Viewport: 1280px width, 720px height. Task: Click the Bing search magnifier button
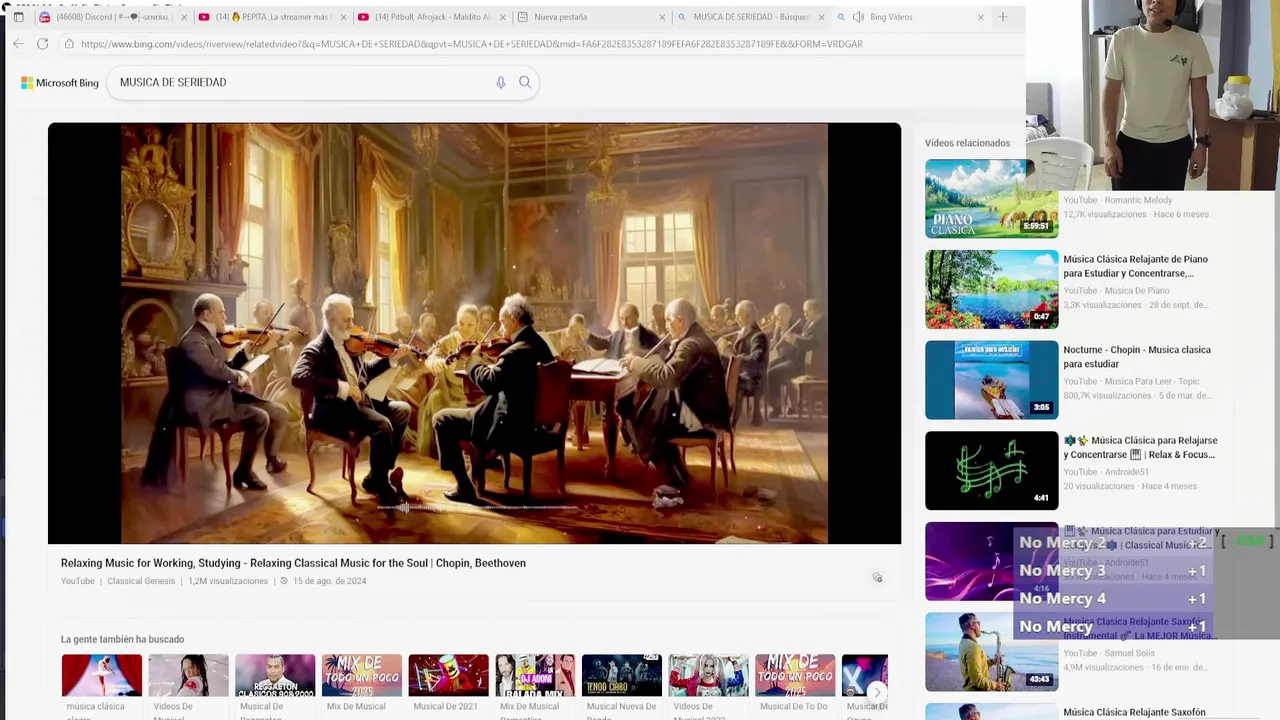[x=525, y=83]
